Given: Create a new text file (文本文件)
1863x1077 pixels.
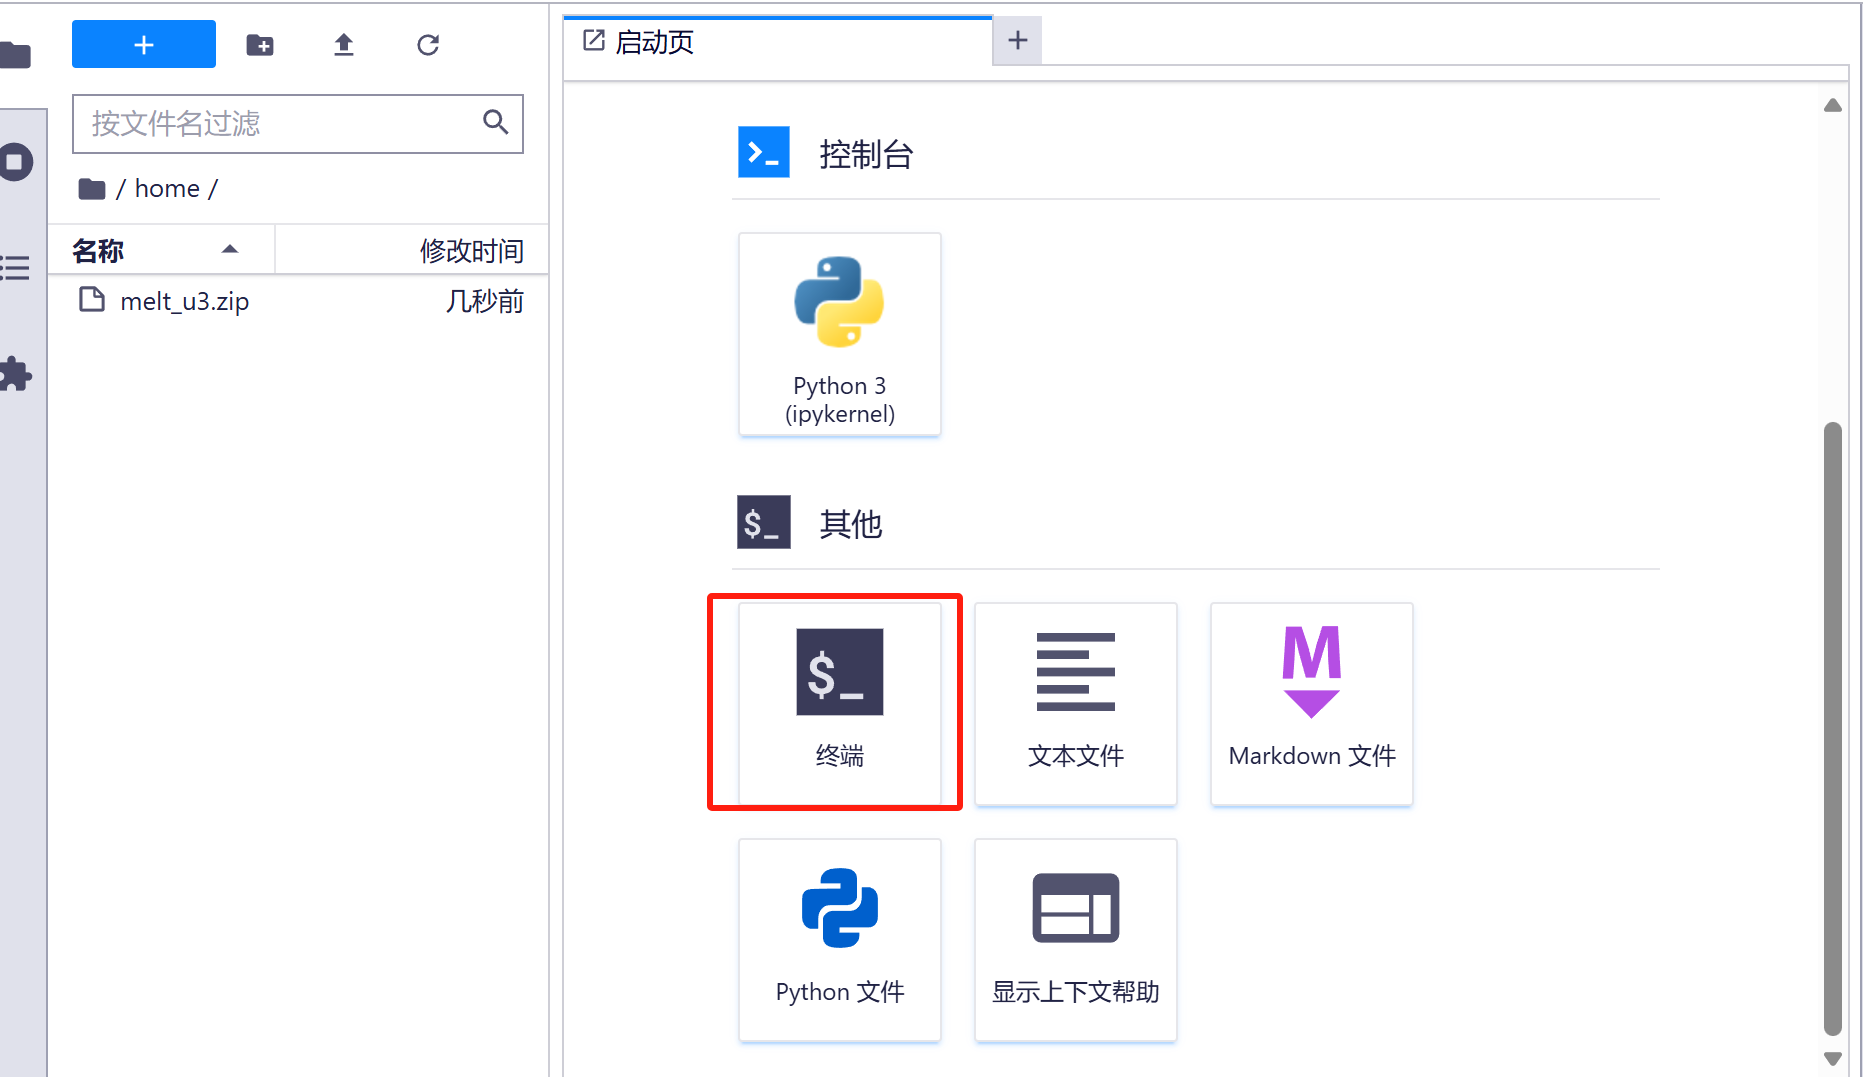Looking at the screenshot, I should pyautogui.click(x=1075, y=703).
